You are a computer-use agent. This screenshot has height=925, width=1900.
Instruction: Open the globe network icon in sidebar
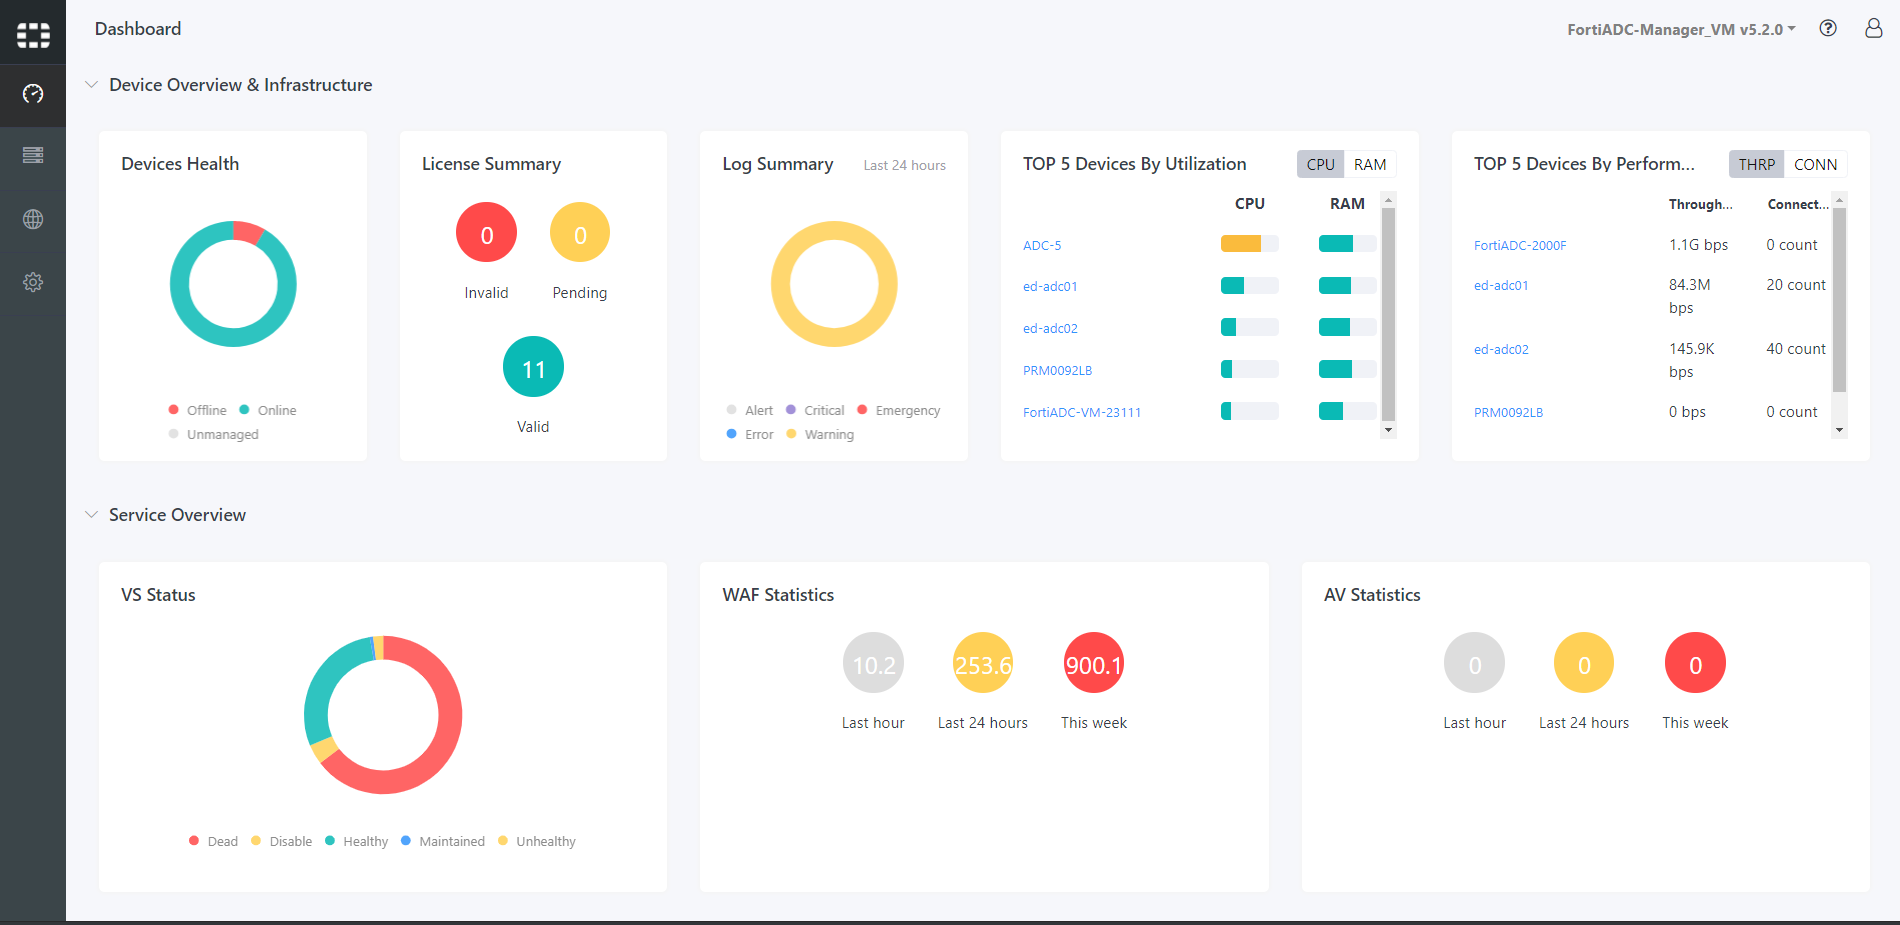tap(33, 219)
